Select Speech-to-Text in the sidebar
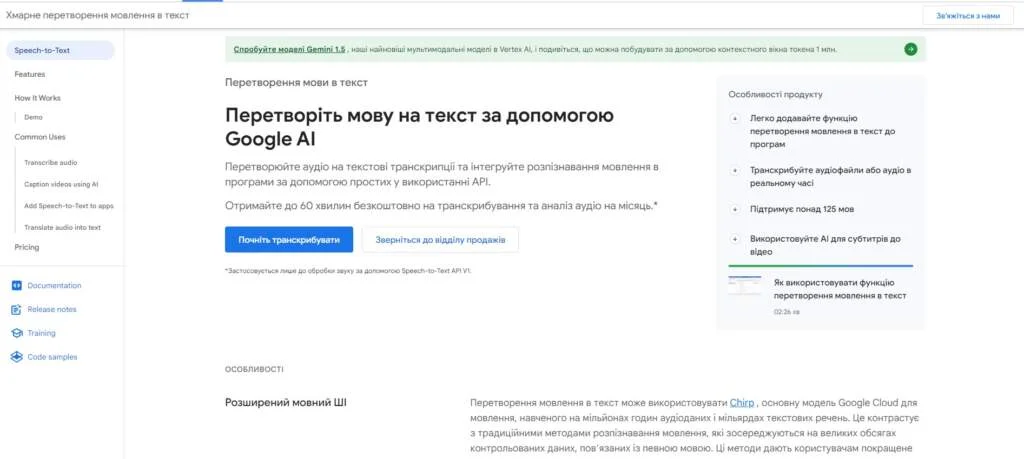The width and height of the screenshot is (1024, 459). tap(60, 50)
